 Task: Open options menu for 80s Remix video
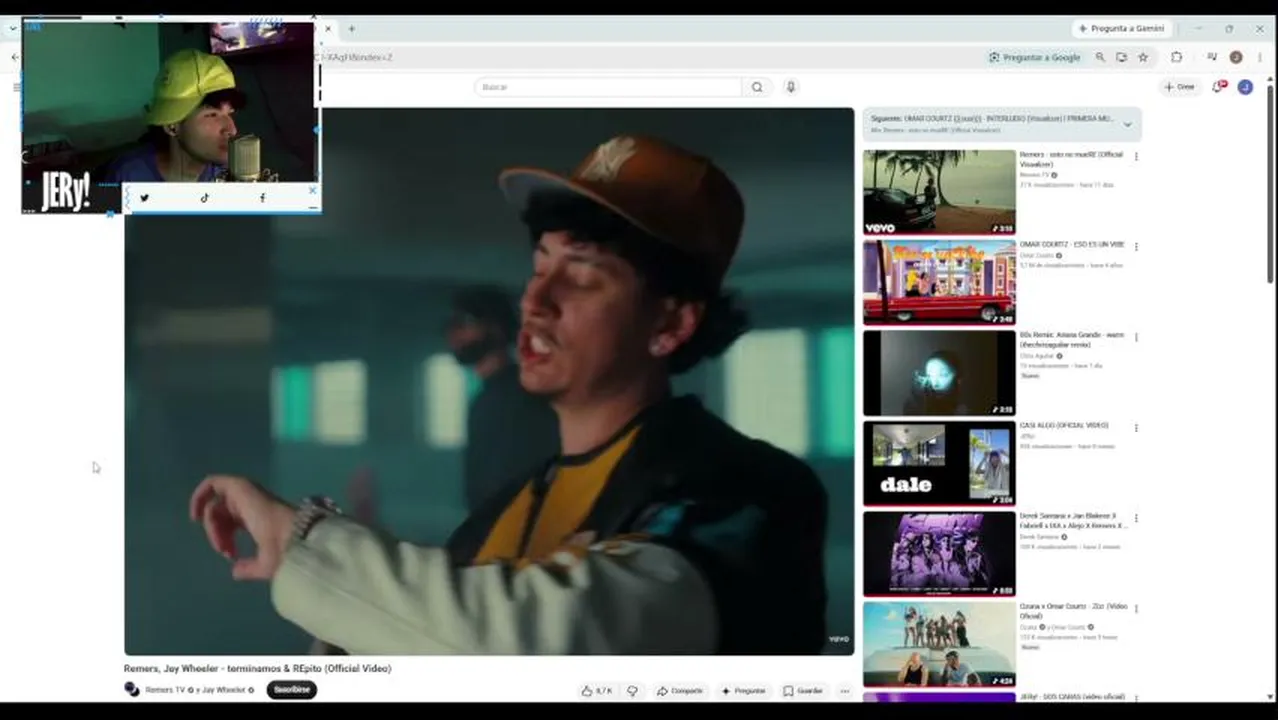point(1136,337)
